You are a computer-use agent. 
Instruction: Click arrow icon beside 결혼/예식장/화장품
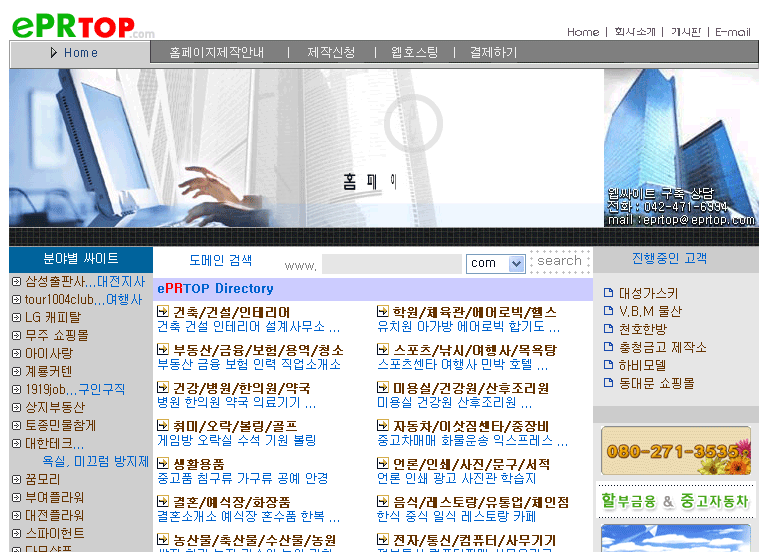[163, 501]
